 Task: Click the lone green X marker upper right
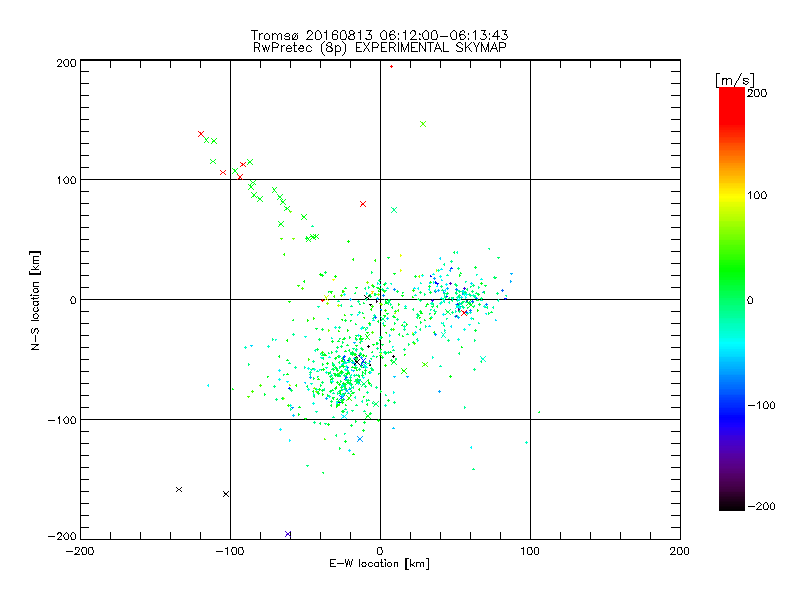(423, 124)
